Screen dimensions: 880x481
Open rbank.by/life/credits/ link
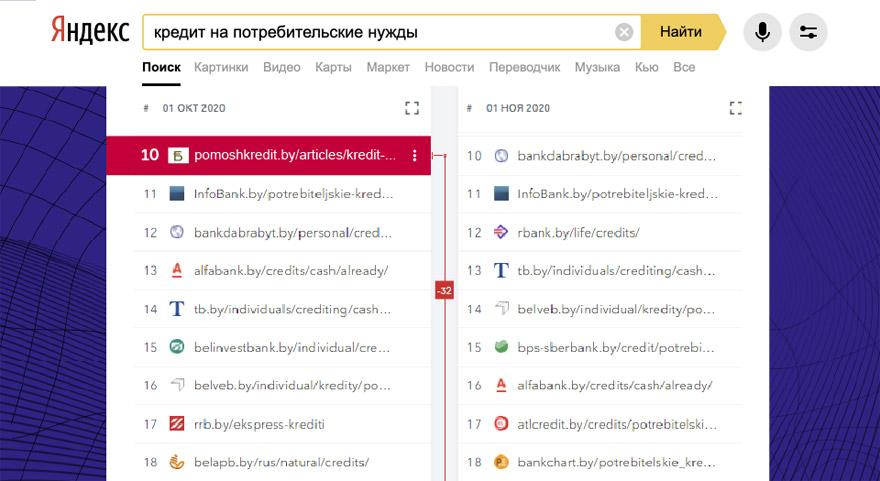pos(578,232)
